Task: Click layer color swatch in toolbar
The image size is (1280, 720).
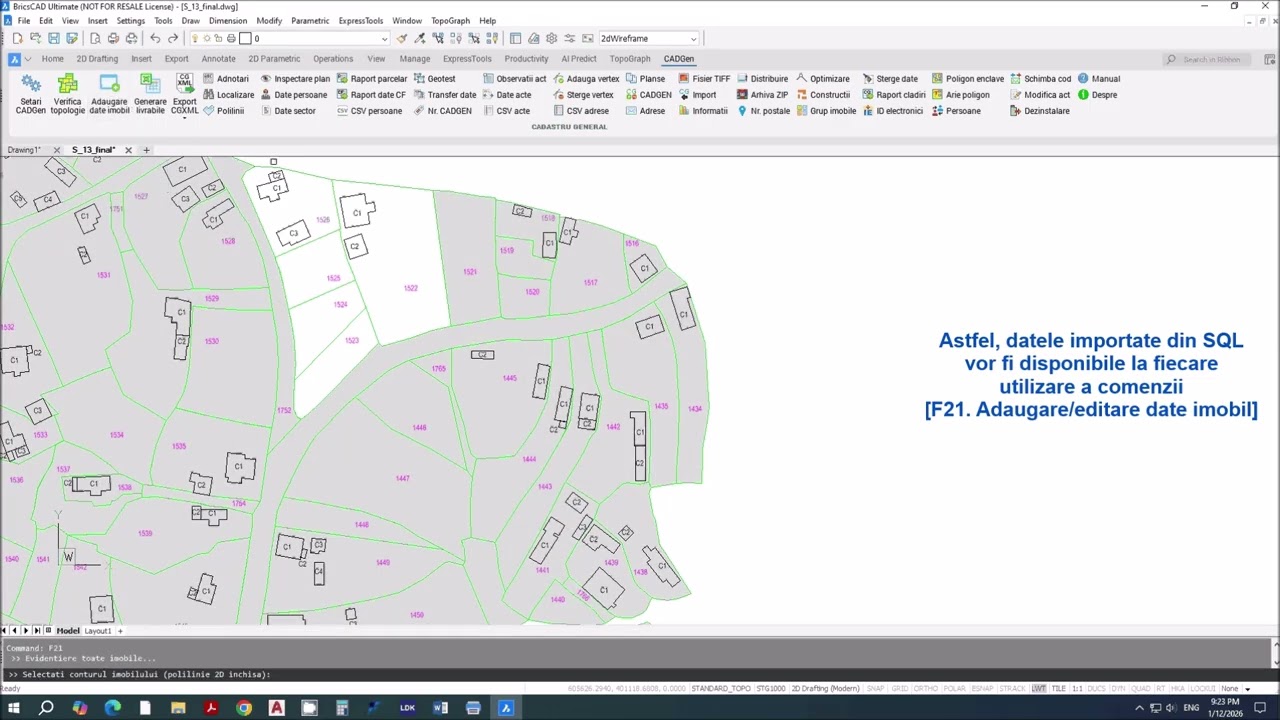Action: [x=245, y=38]
